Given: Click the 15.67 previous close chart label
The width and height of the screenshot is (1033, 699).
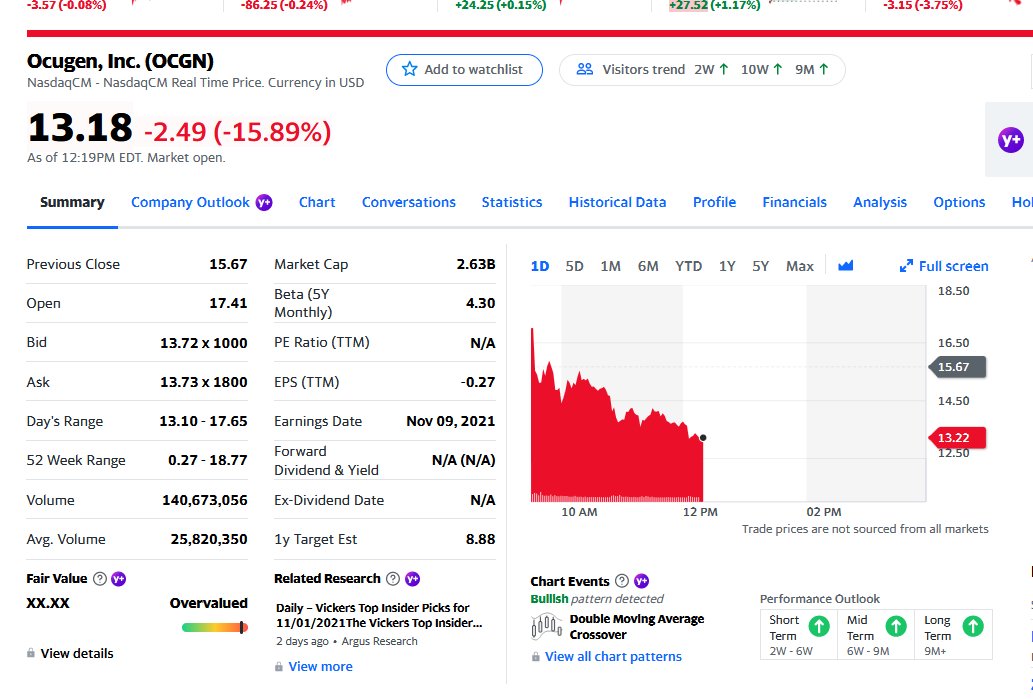Looking at the screenshot, I should coord(957,367).
